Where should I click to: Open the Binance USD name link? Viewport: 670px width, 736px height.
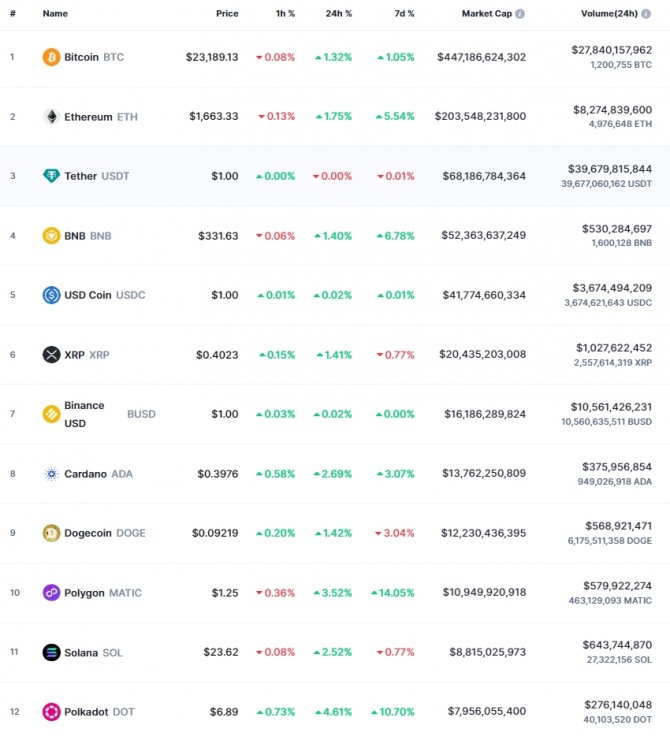coord(84,414)
